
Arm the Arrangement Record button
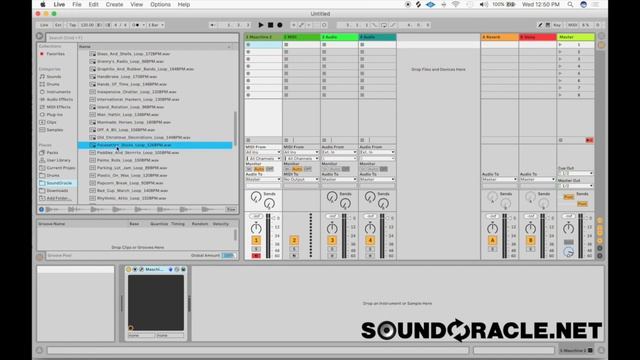[x=280, y=25]
